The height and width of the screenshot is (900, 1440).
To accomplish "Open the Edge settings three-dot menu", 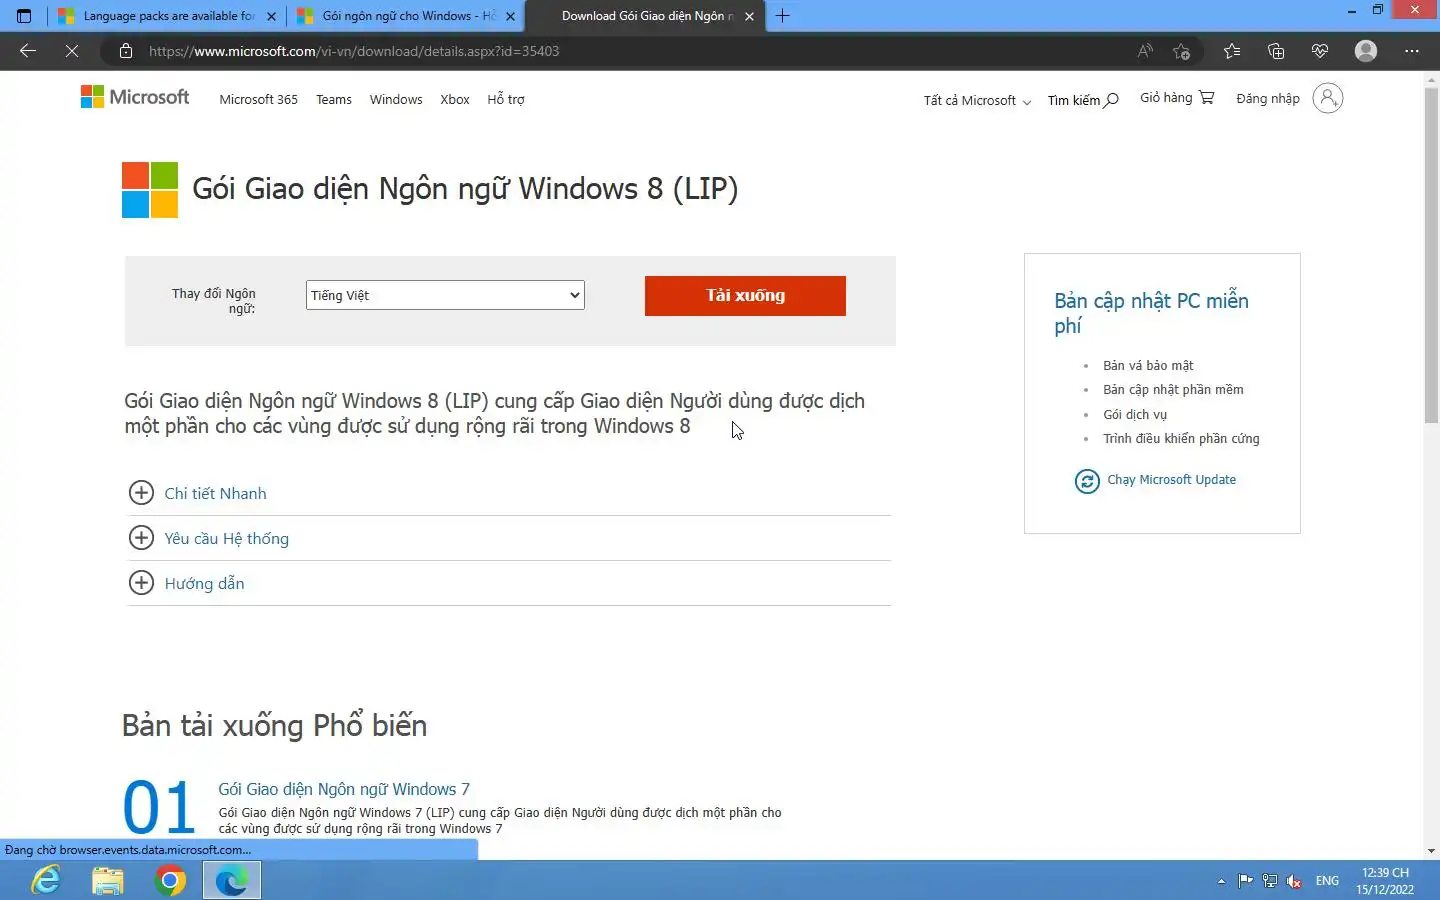I will (1412, 51).
